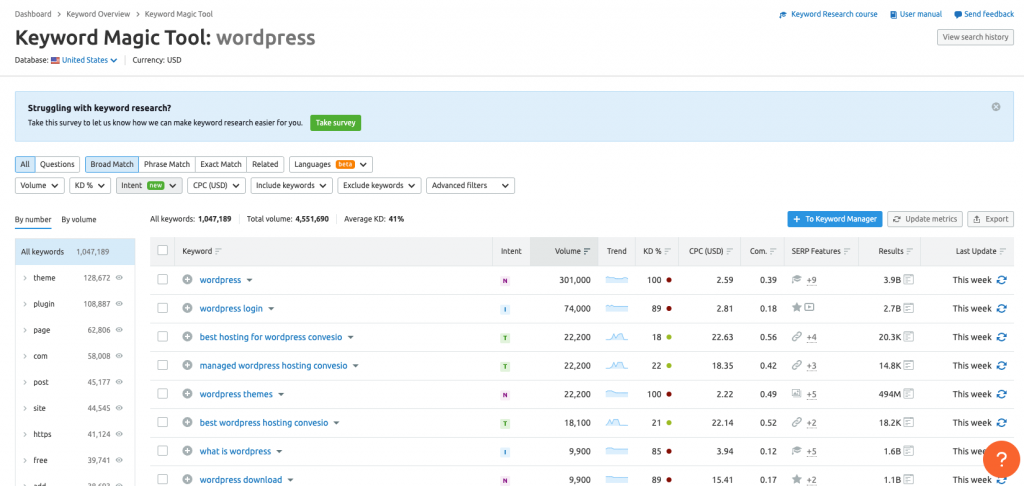
Task: Add what is wordpress via plus icon
Action: pyautogui.click(x=187, y=451)
